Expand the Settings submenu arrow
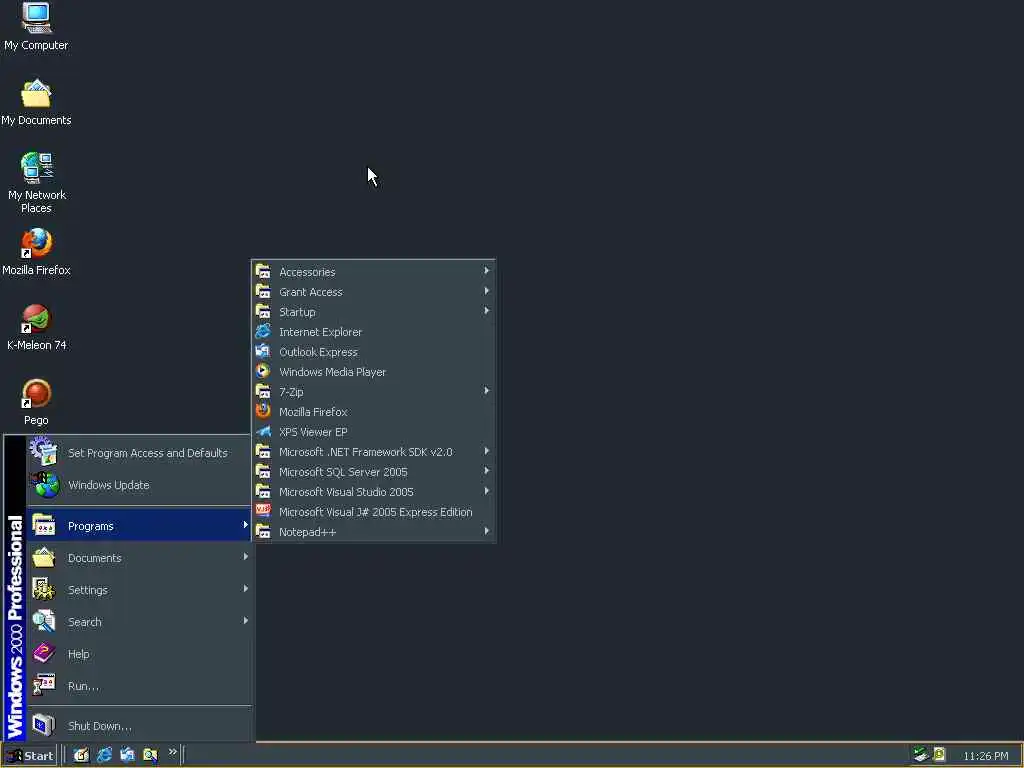Viewport: 1024px width, 768px height. click(x=246, y=588)
